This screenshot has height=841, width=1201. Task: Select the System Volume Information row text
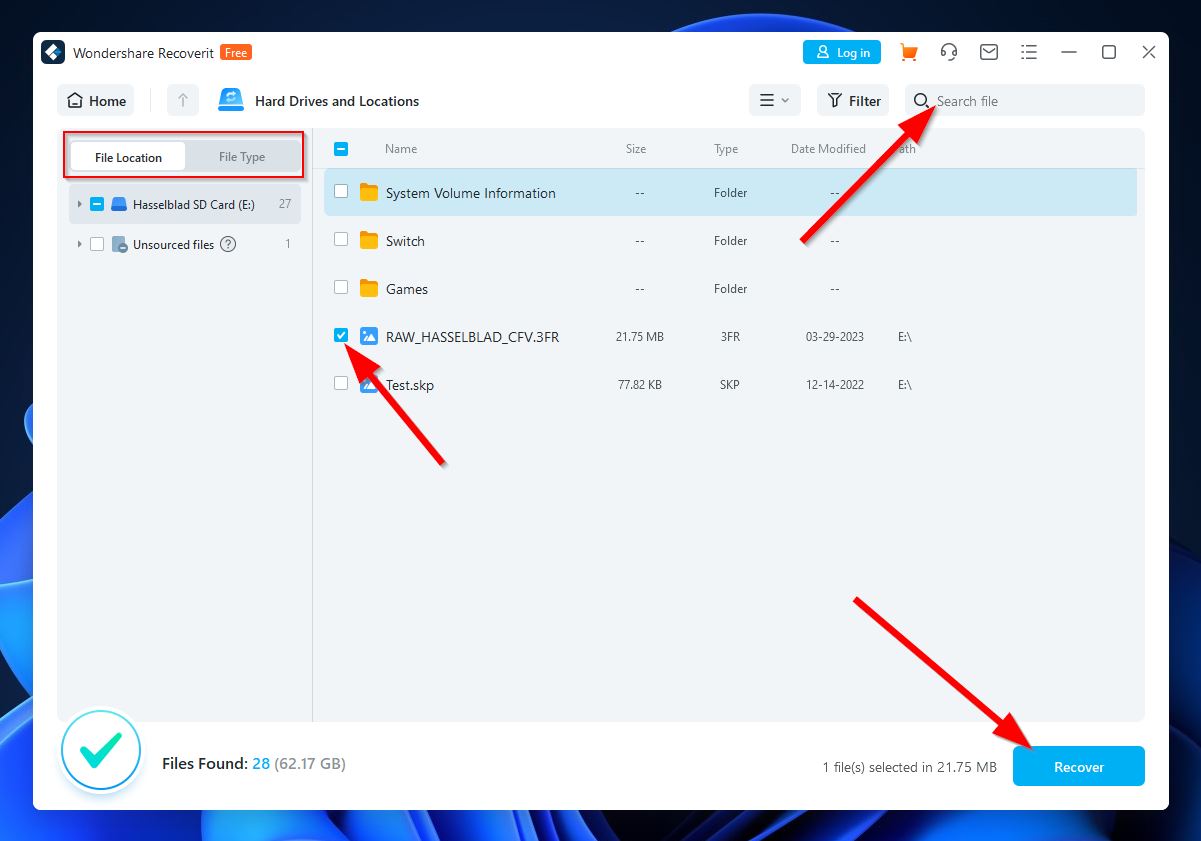[x=471, y=193]
